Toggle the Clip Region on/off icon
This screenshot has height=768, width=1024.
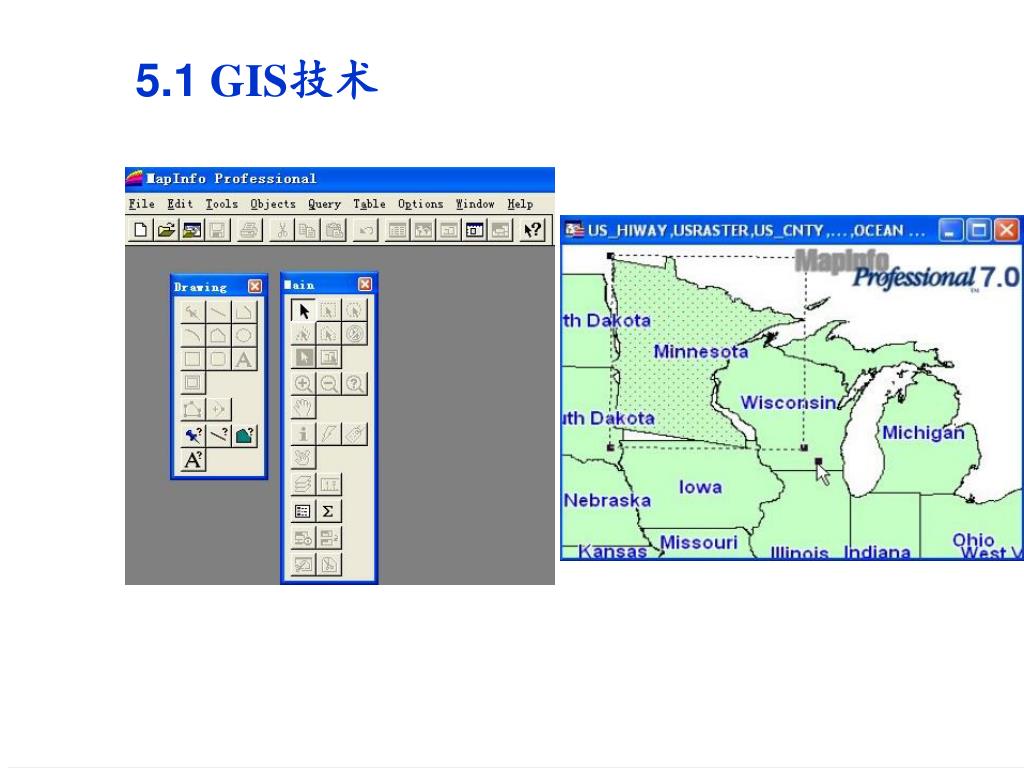pyautogui.click(x=303, y=564)
